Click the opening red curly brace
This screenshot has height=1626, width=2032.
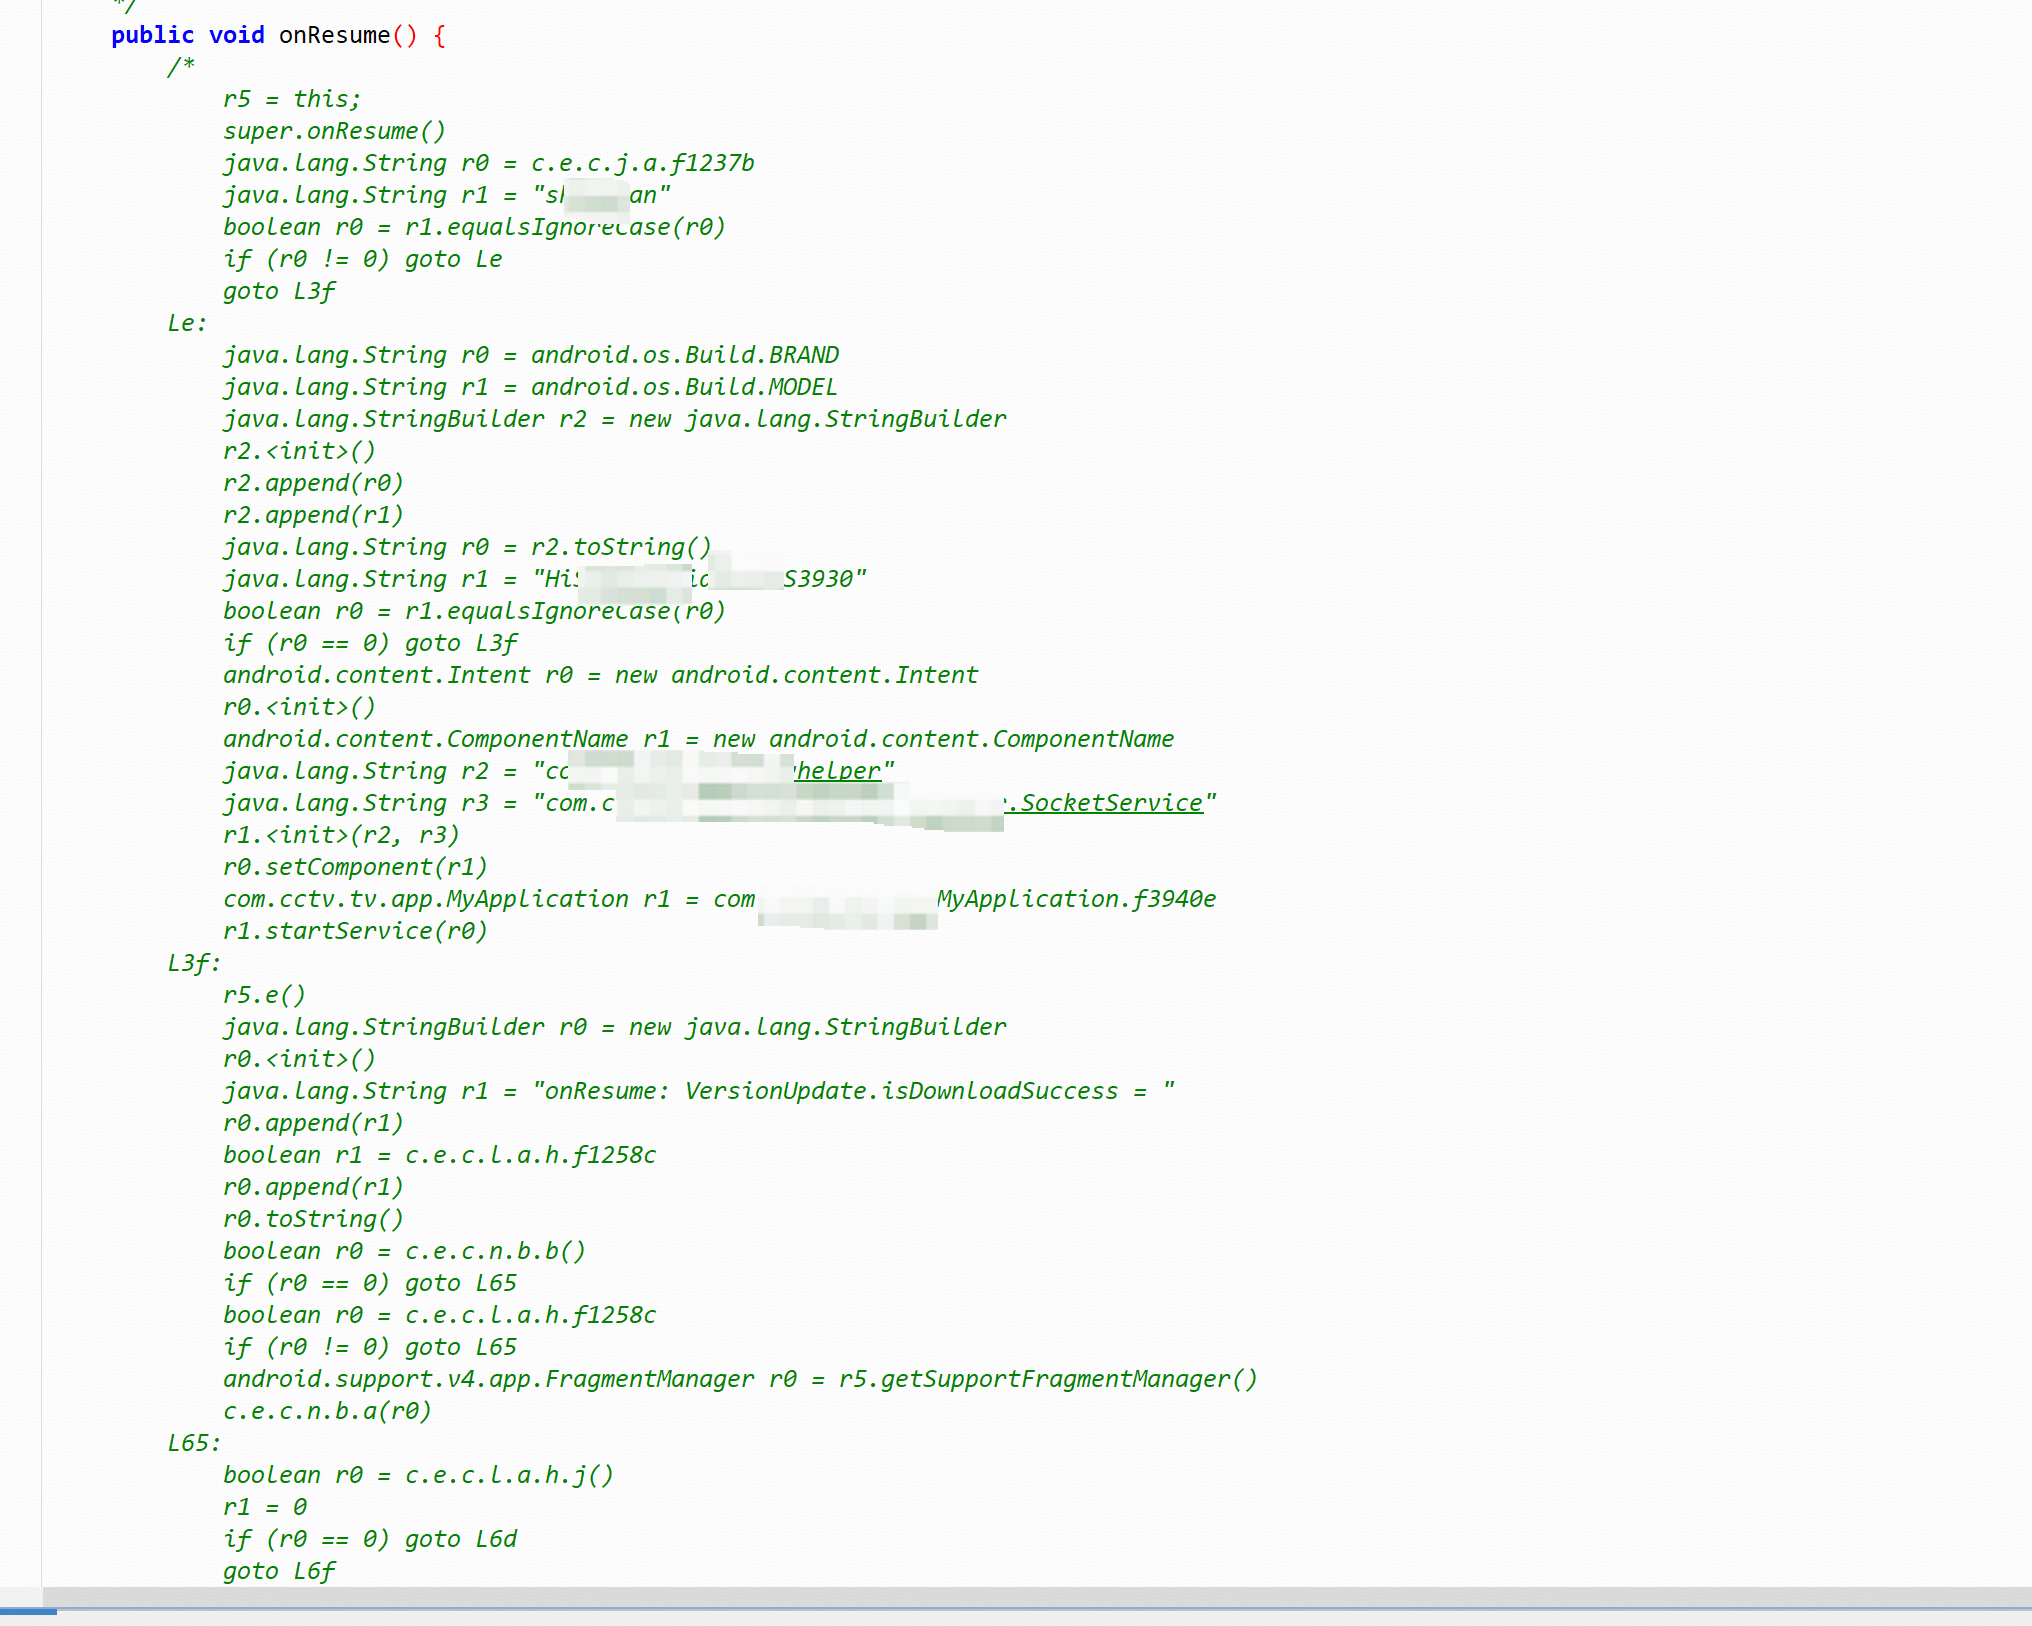click(440, 35)
